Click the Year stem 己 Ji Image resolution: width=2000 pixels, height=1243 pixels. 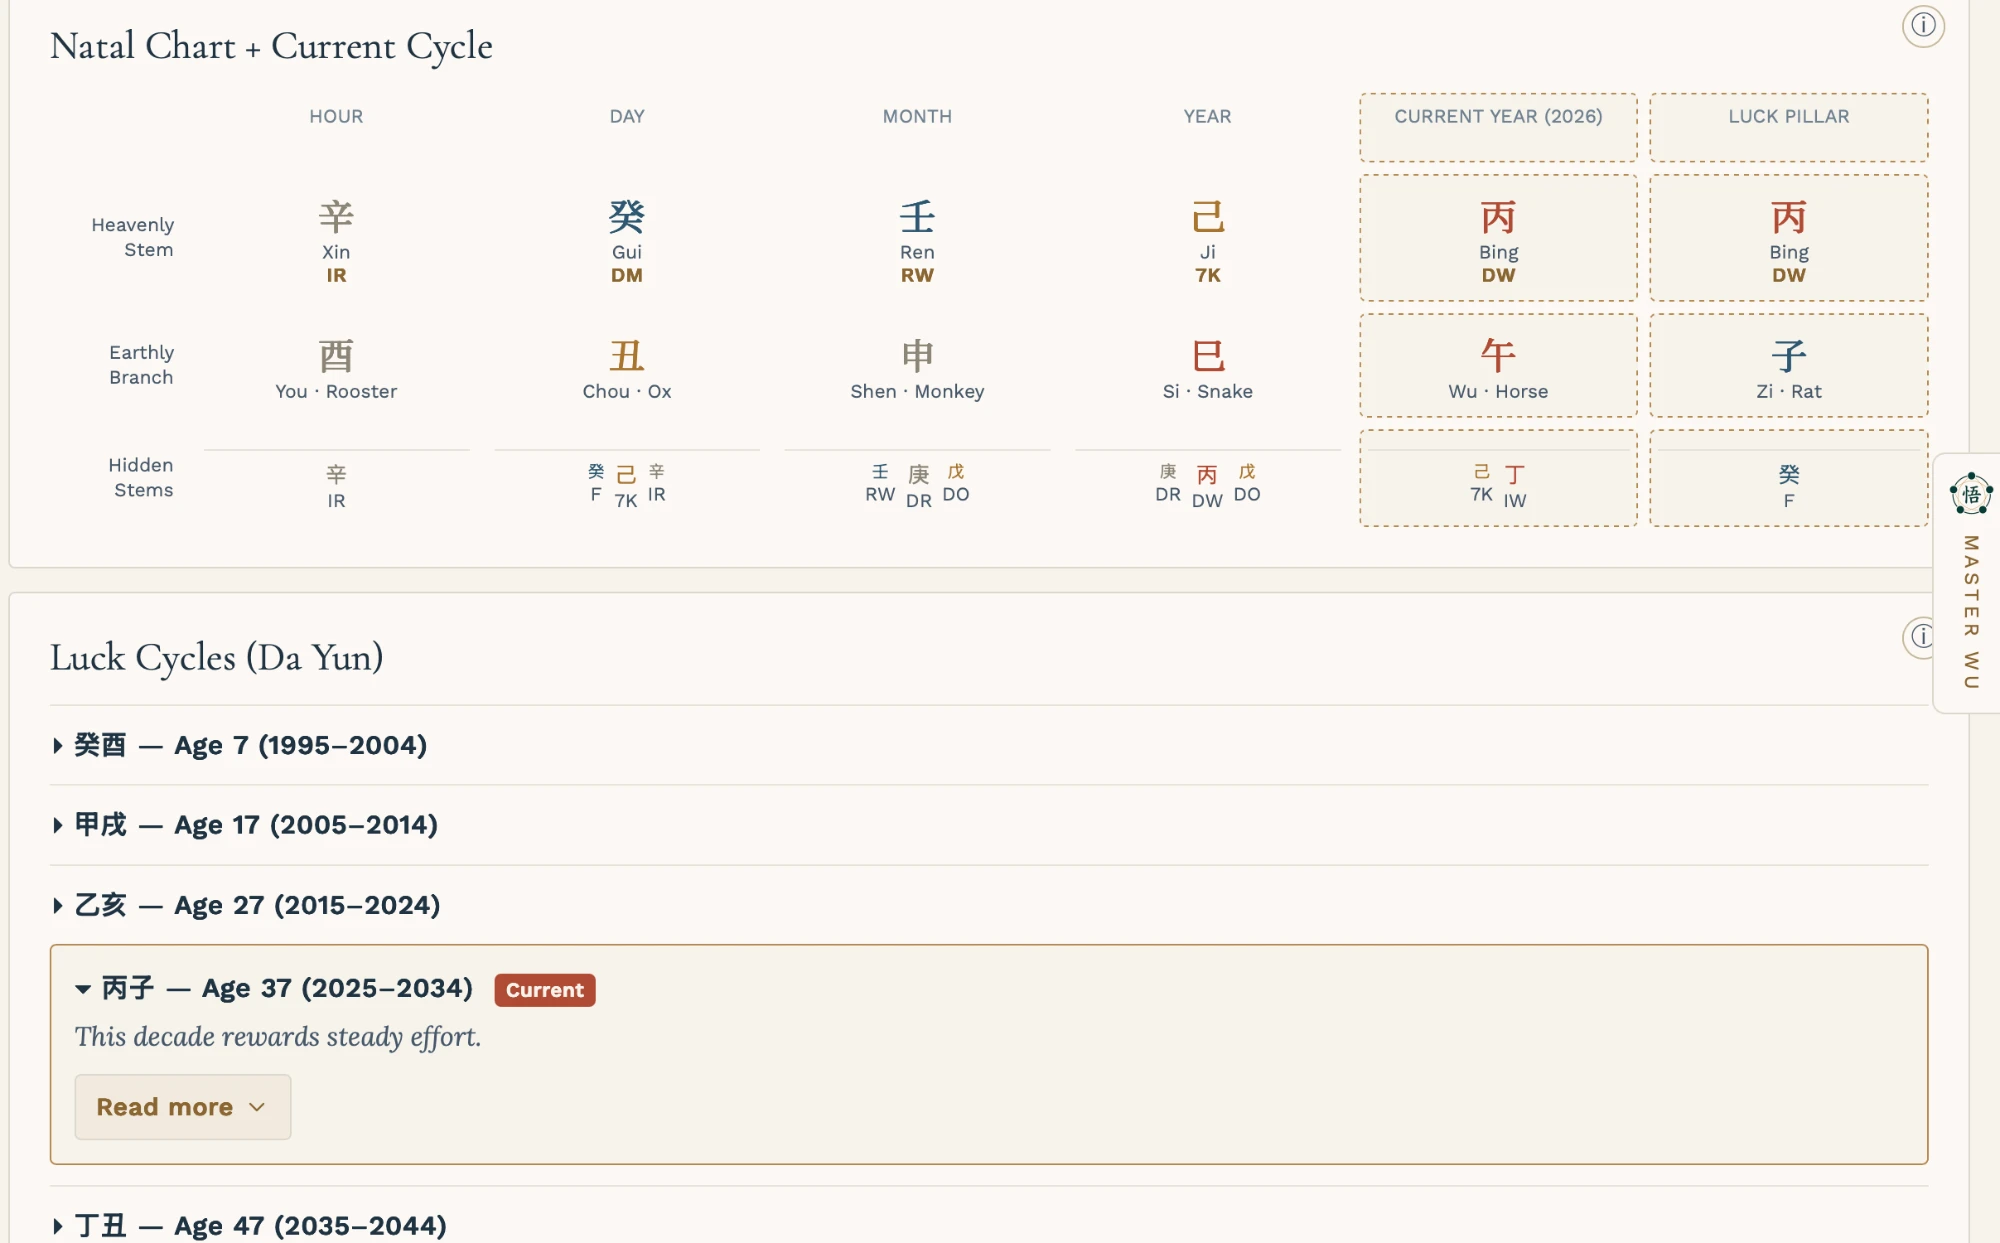1207,241
